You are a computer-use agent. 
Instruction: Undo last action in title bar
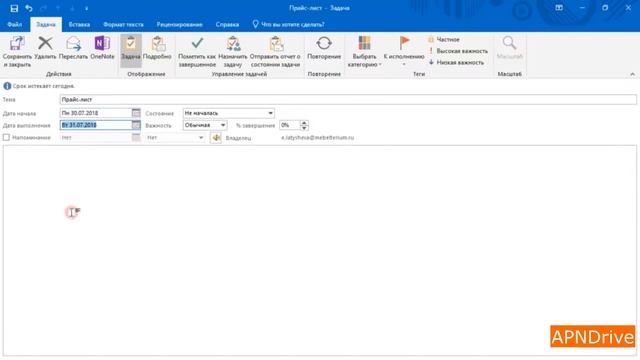29,8
